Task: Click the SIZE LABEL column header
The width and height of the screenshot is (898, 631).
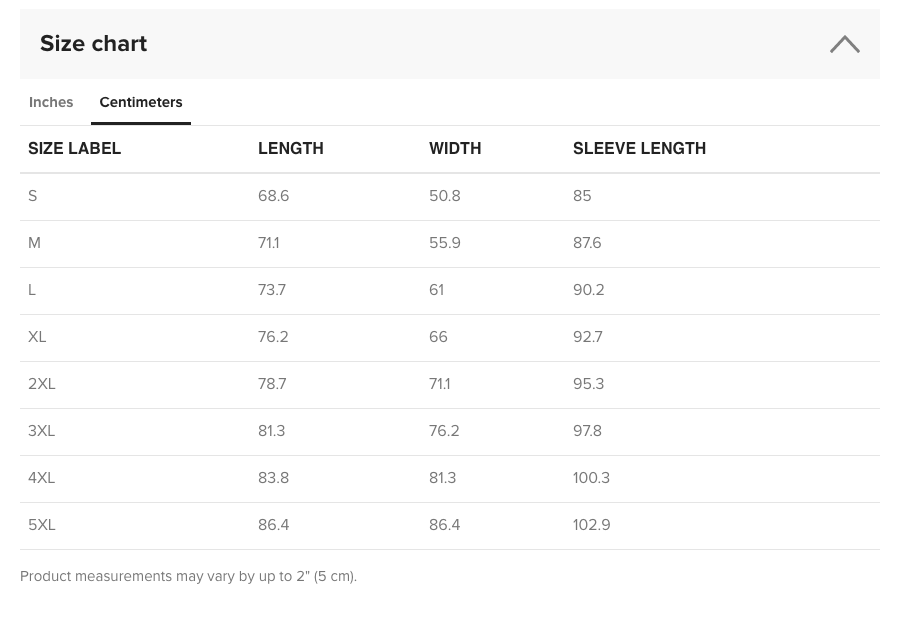Action: click(x=74, y=149)
